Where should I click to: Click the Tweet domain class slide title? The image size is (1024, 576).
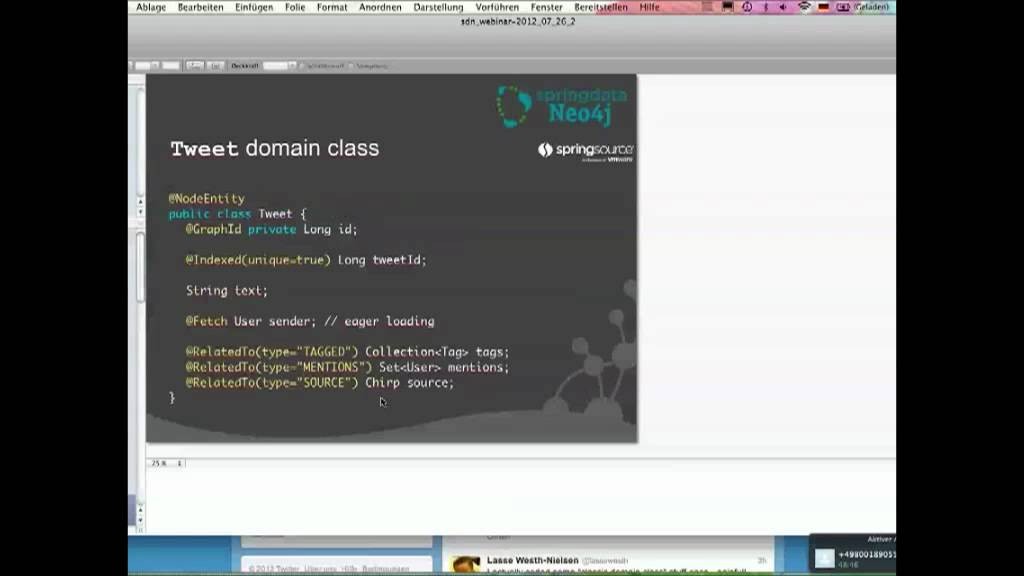click(x=274, y=149)
